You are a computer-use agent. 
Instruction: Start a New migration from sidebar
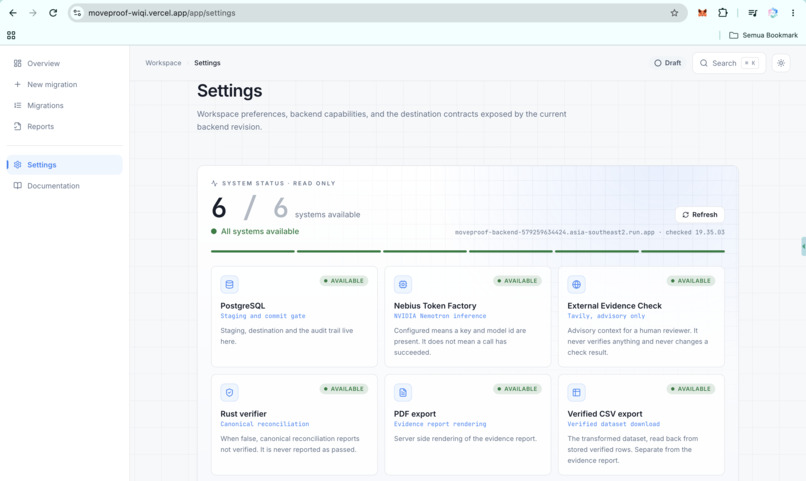65,84
